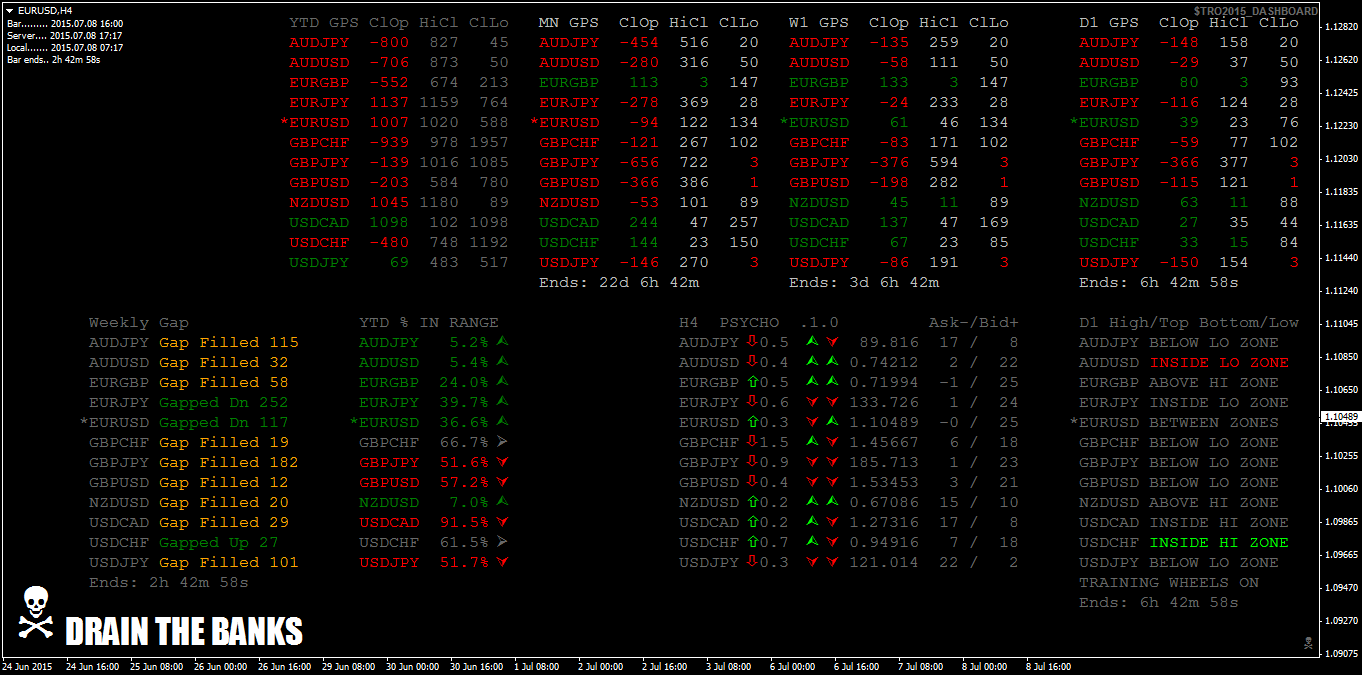
Task: Click Ends: 2h 42m 58s under Weekly Gap
Action: [x=169, y=582]
